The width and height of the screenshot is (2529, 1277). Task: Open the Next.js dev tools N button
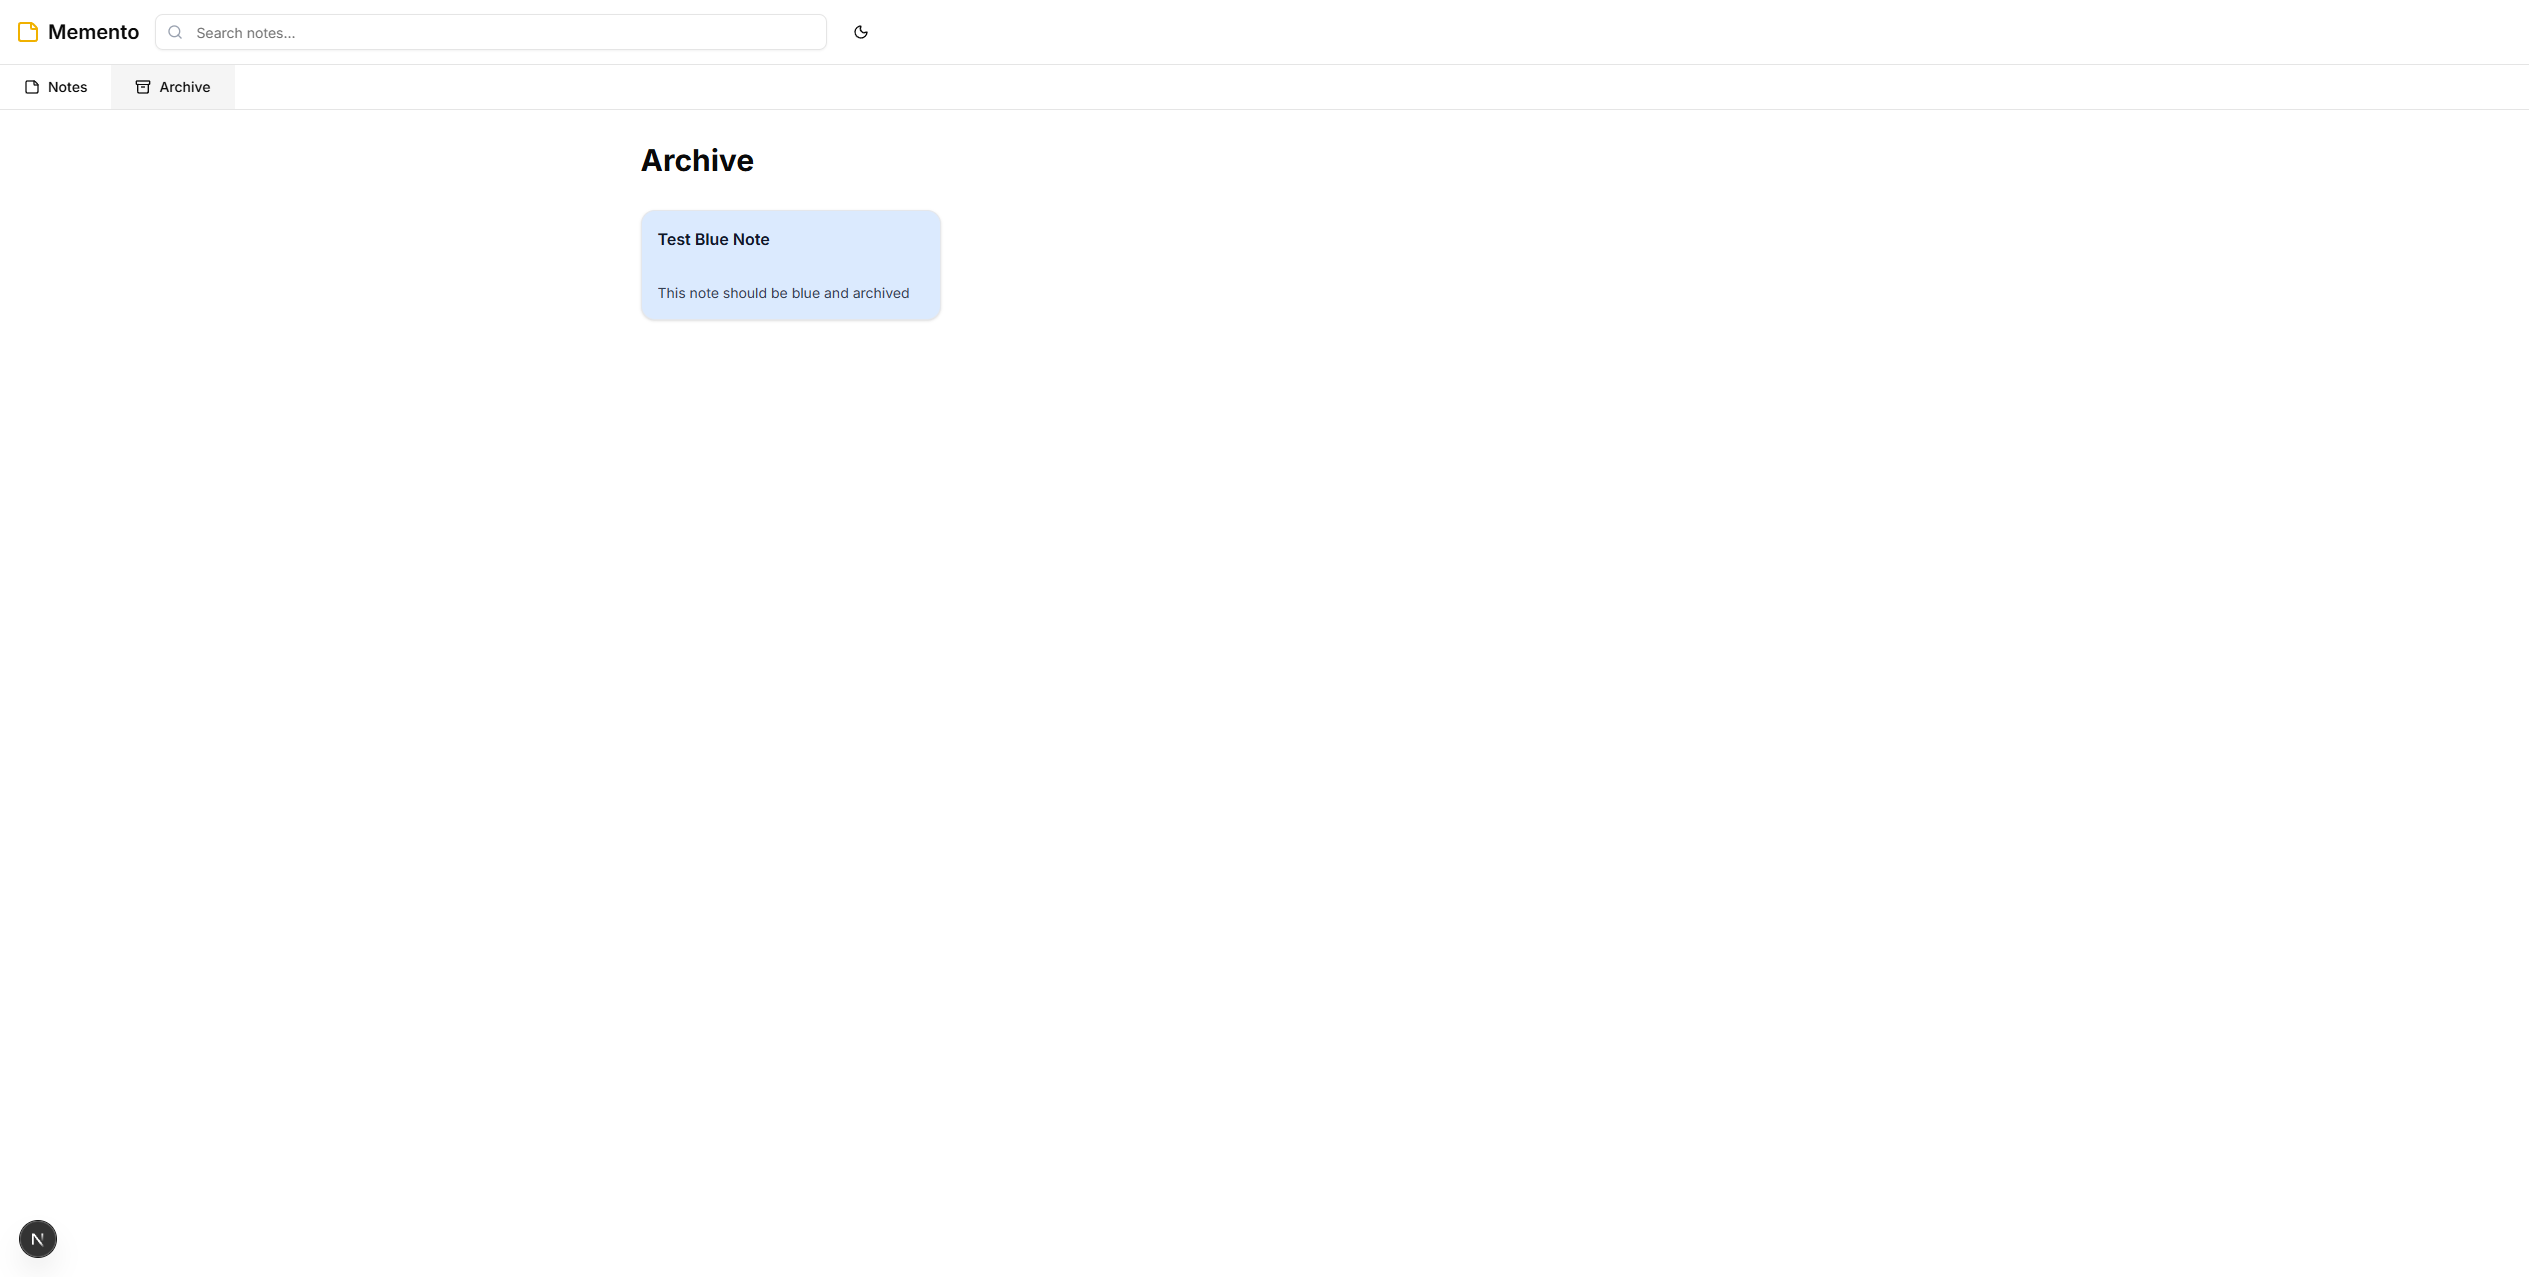pyautogui.click(x=38, y=1239)
